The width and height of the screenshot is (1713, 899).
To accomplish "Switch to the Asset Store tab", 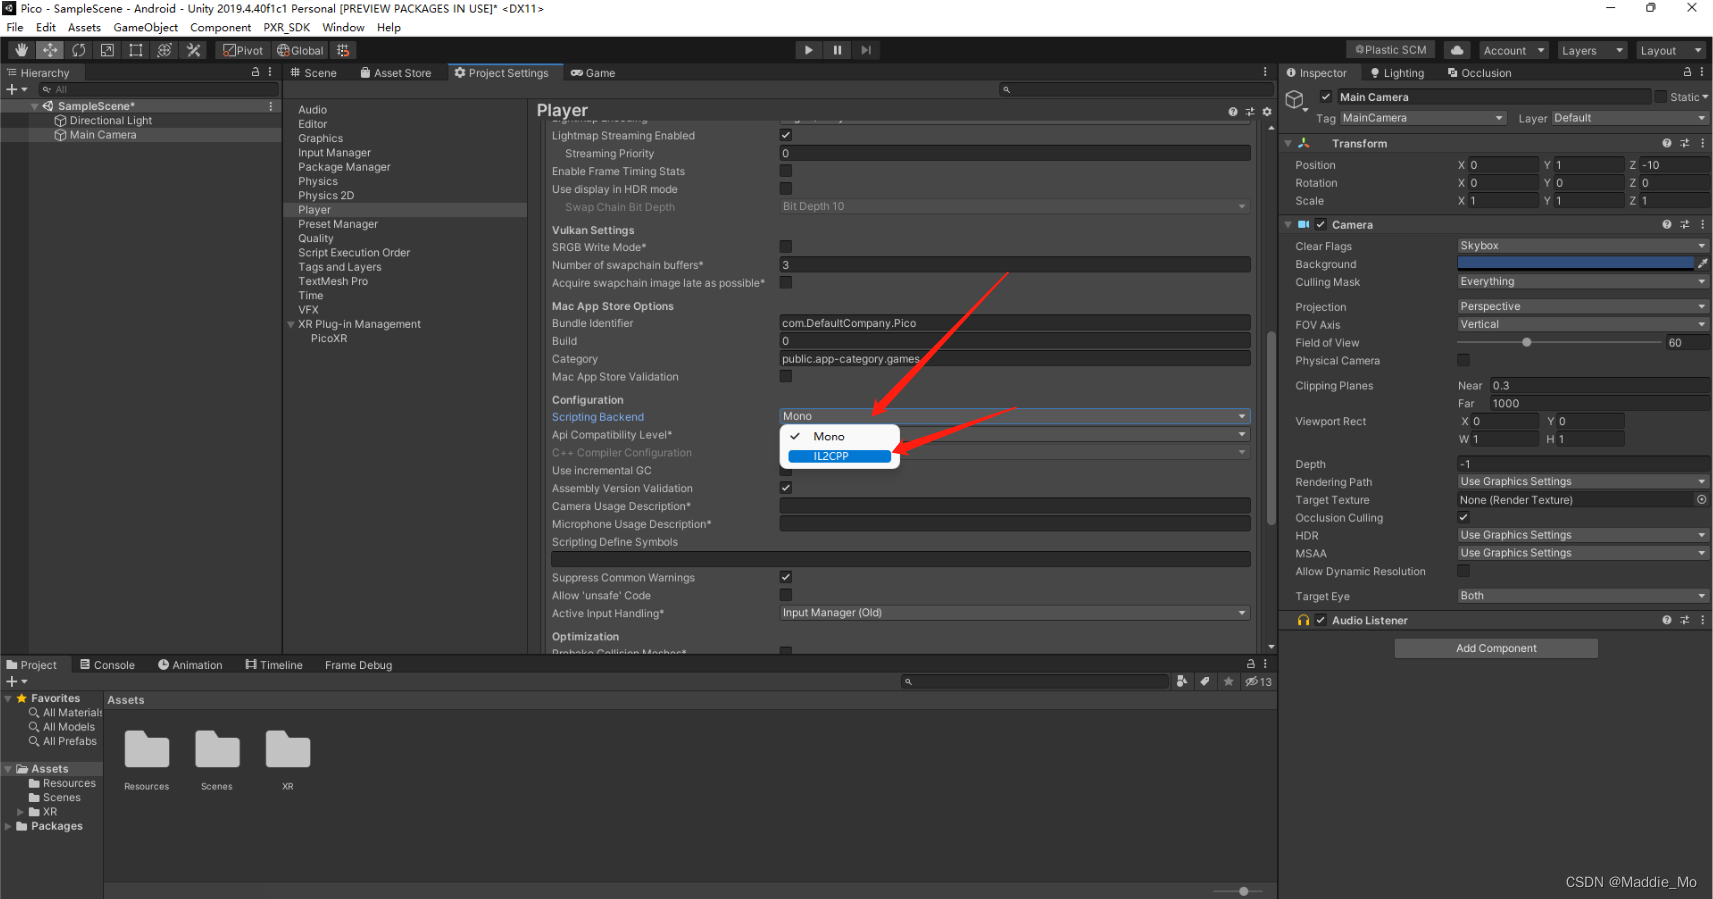I will point(396,73).
